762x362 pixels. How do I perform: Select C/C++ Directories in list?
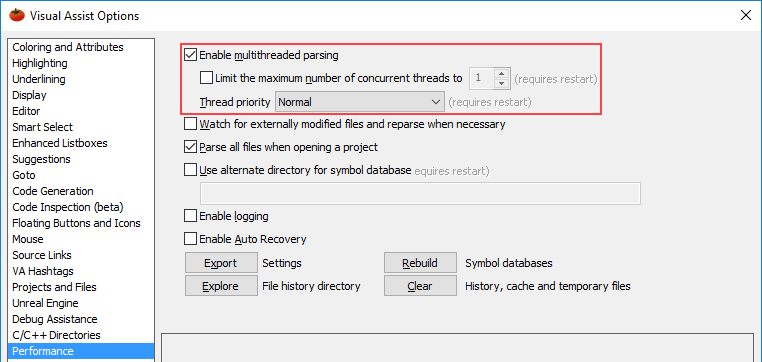56,335
